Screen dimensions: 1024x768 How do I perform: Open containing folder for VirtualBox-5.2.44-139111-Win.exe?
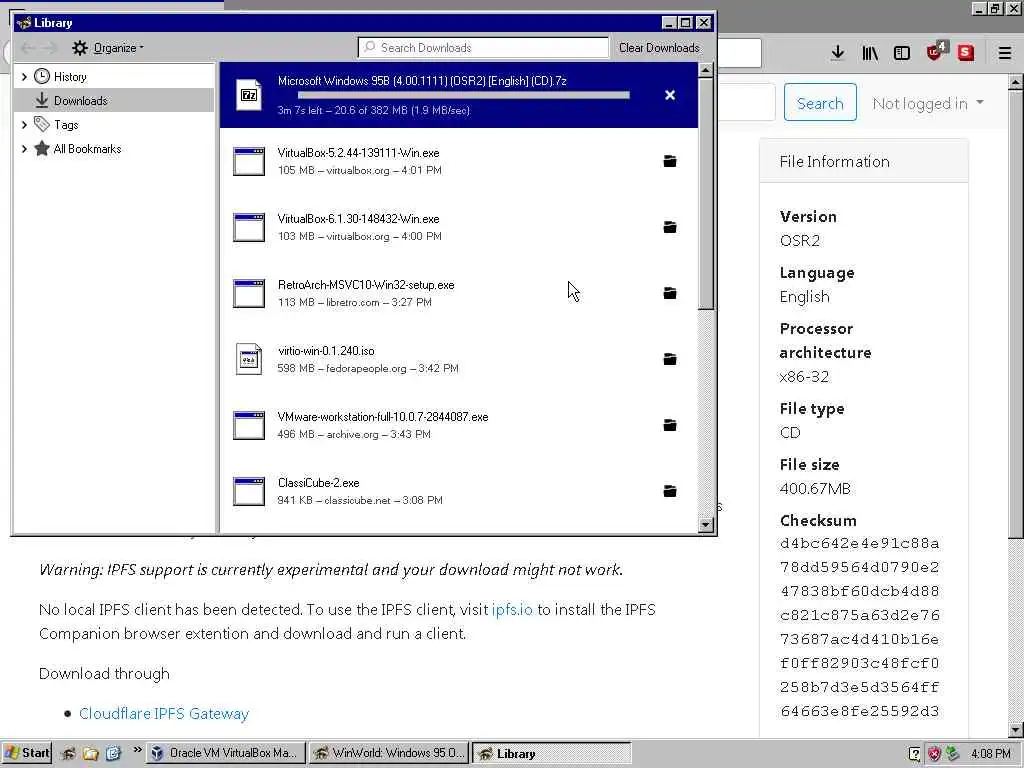[x=669, y=161]
